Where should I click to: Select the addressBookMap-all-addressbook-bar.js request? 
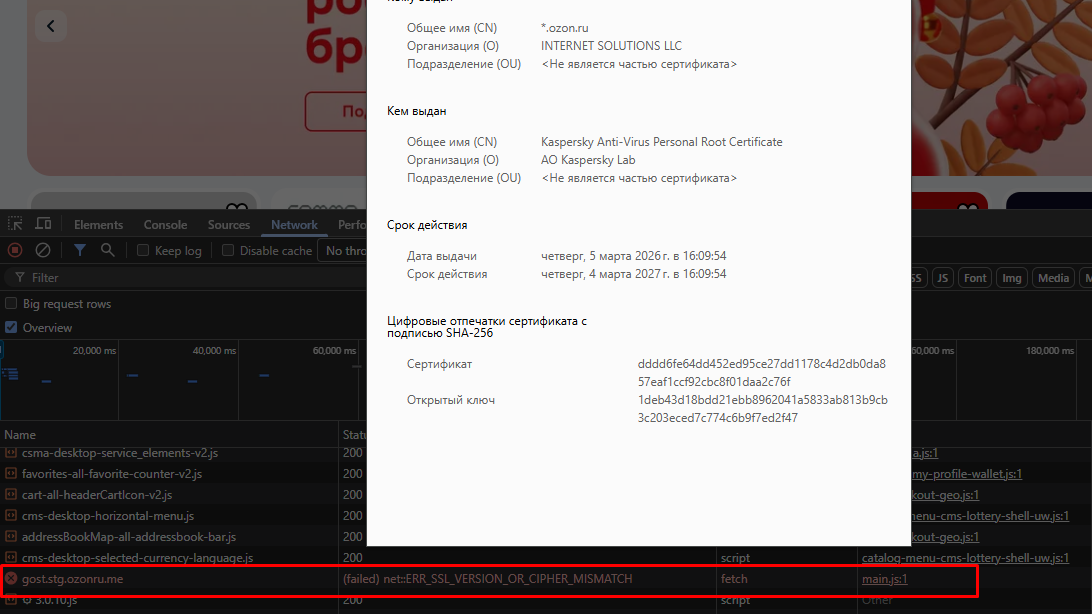point(129,537)
